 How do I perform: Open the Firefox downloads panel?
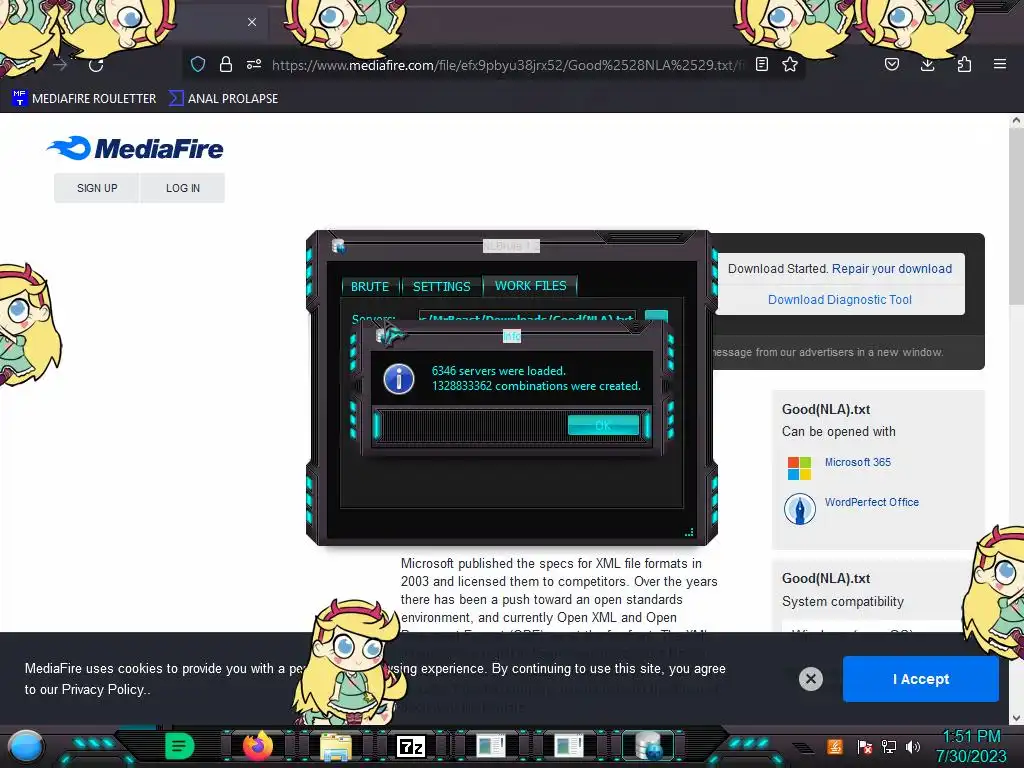click(x=927, y=64)
